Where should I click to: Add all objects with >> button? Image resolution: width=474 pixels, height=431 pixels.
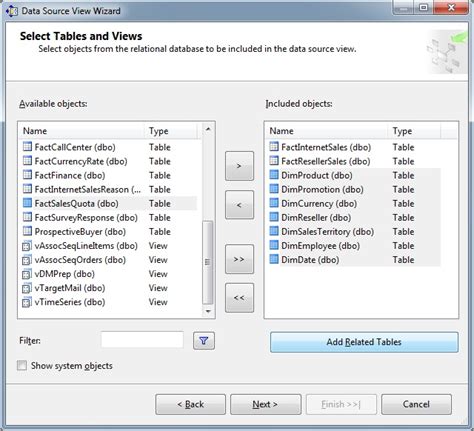point(239,259)
